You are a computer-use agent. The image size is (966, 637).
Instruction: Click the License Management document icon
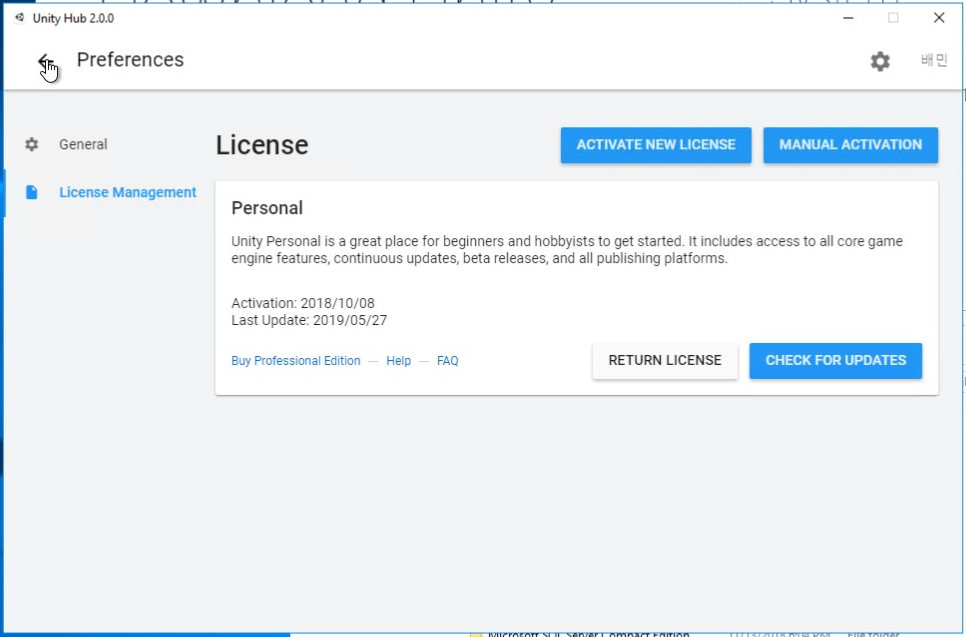[x=31, y=192]
